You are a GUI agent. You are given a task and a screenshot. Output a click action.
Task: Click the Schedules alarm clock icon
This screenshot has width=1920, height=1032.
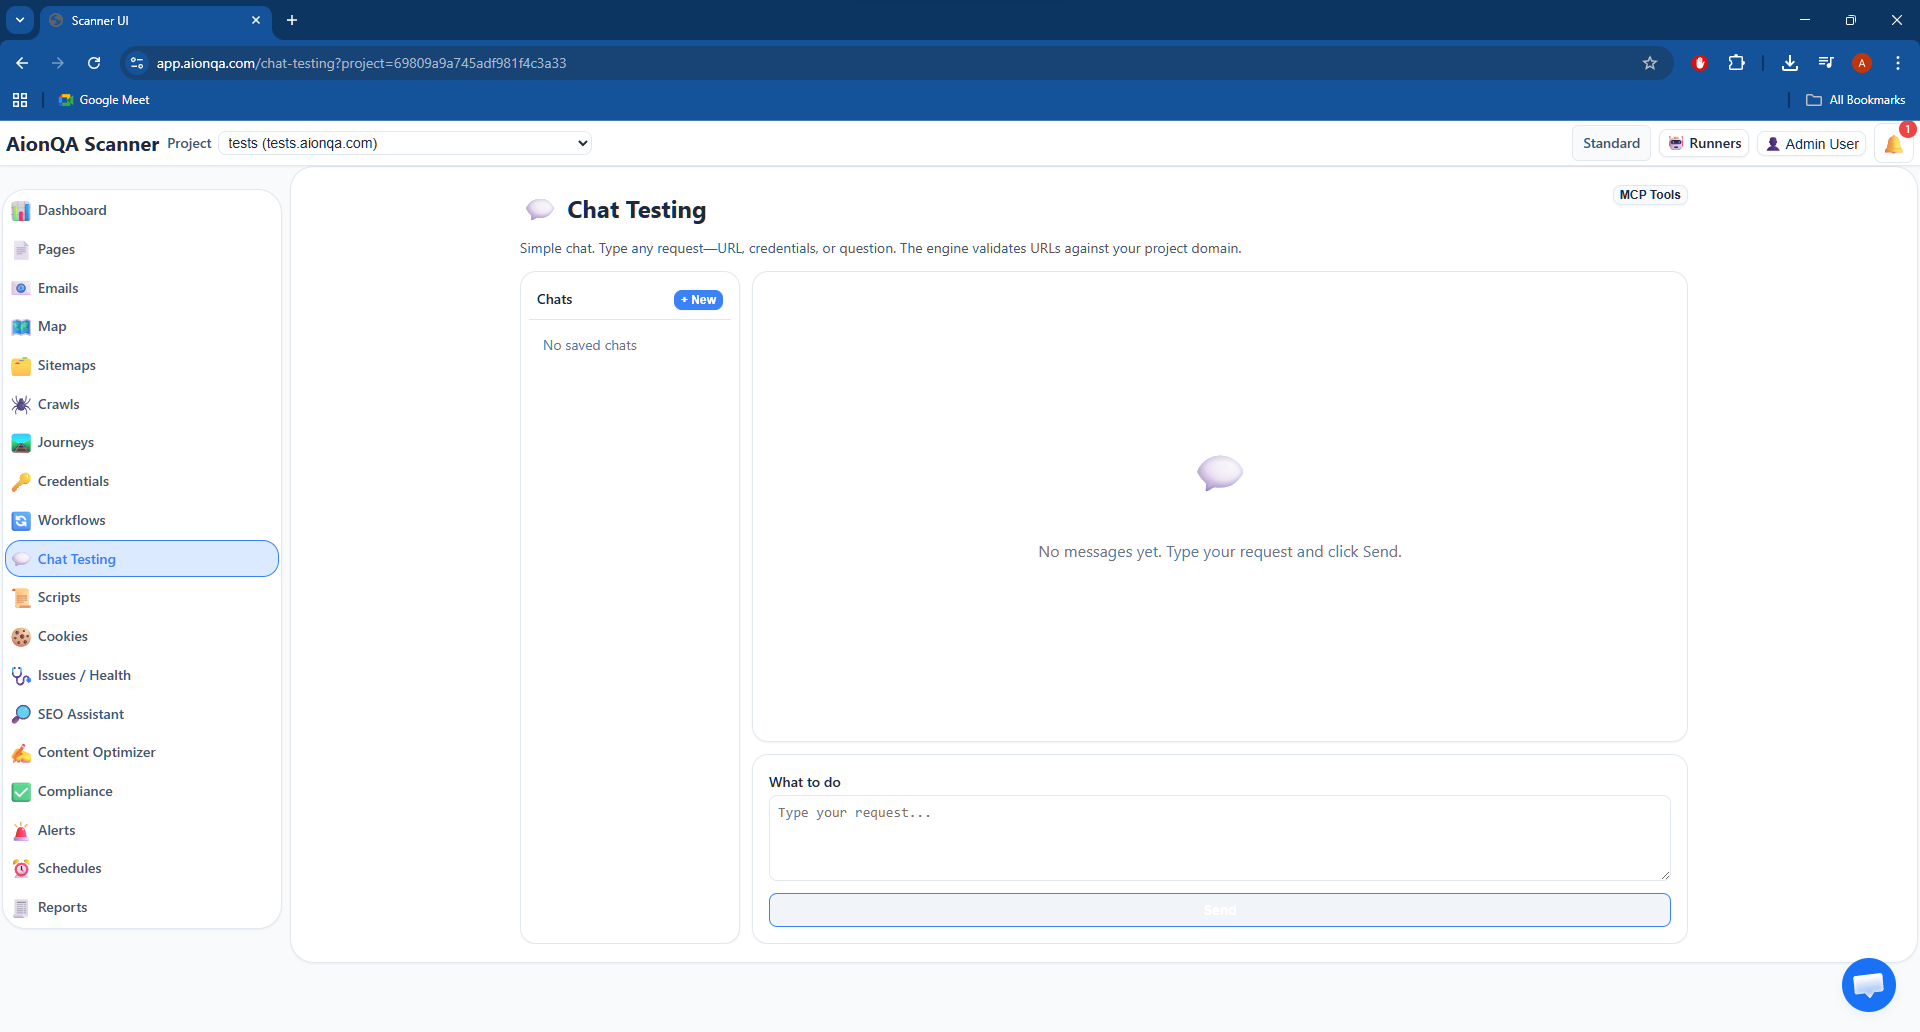pyautogui.click(x=21, y=869)
